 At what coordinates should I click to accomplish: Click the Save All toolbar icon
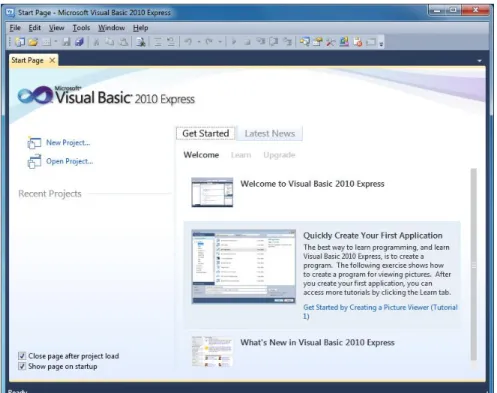79,42
